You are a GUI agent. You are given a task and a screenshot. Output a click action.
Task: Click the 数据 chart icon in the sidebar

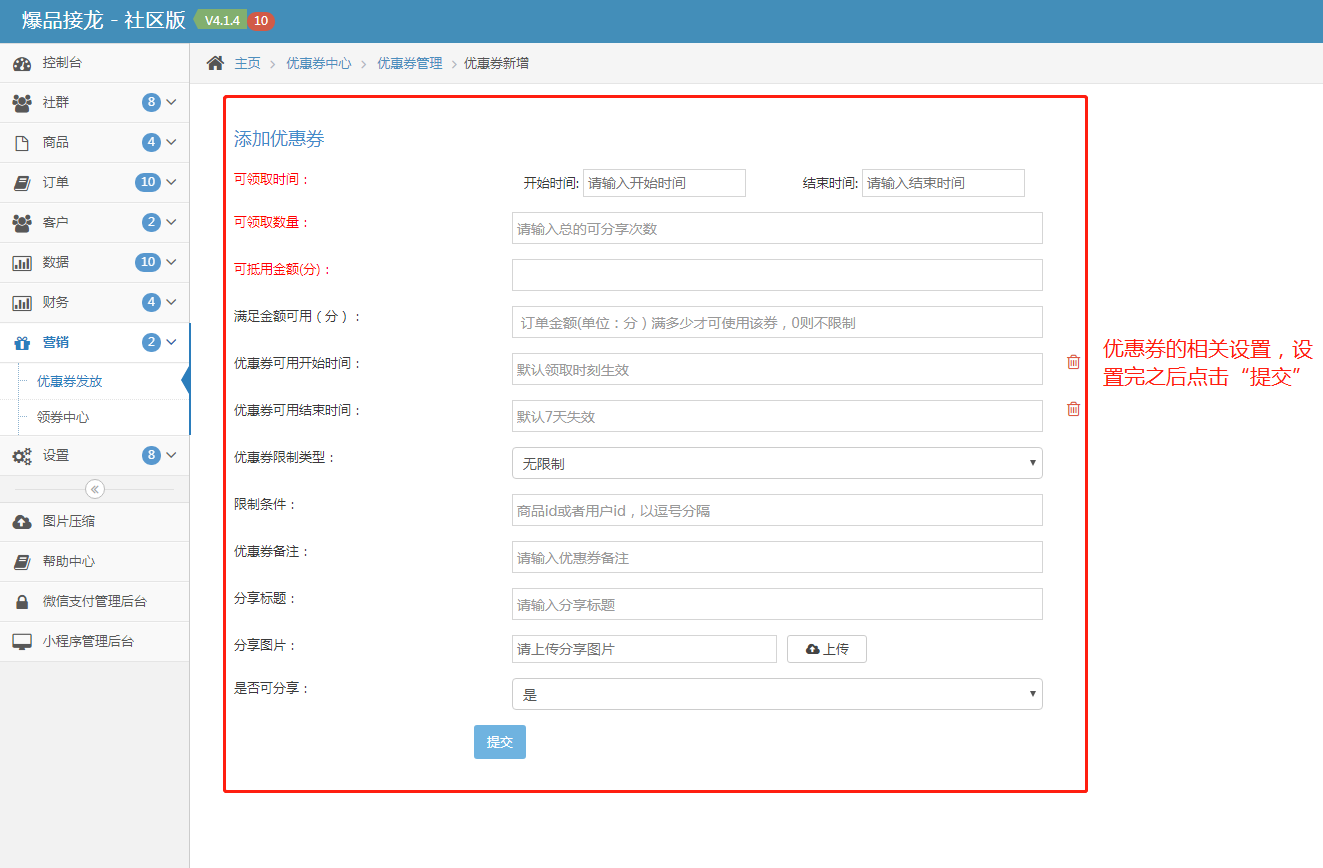22,263
